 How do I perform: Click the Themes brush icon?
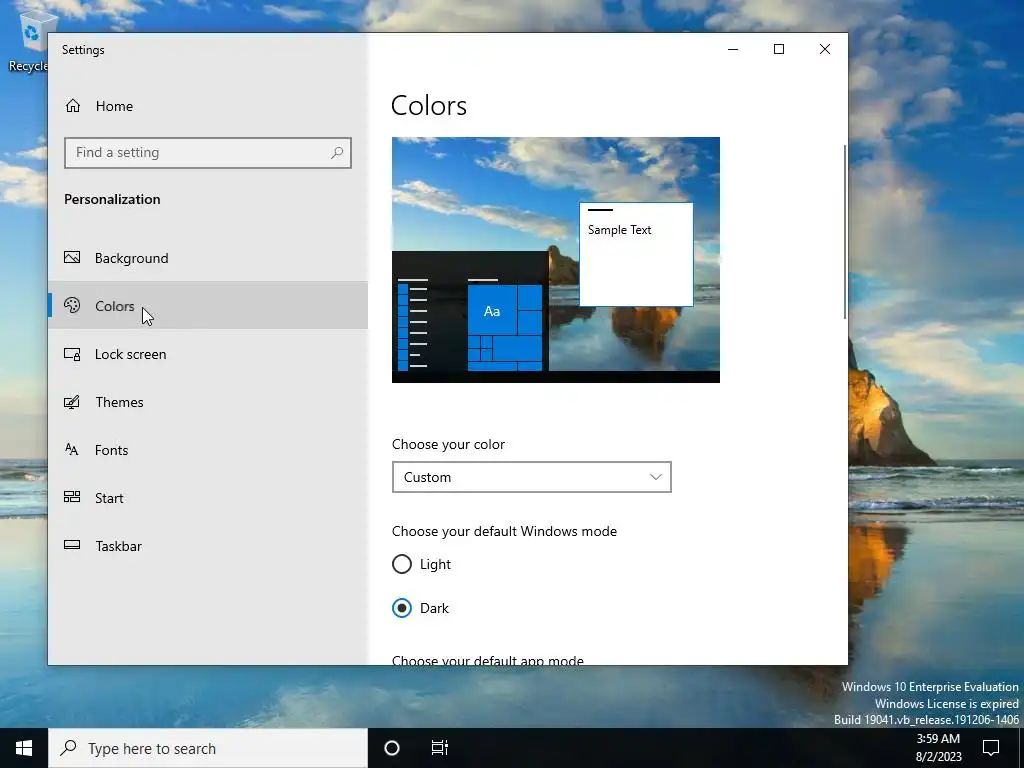(x=72, y=402)
